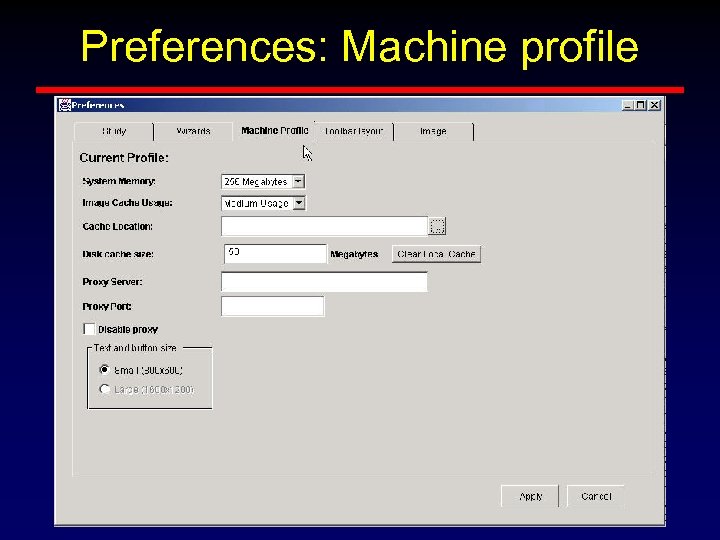This screenshot has height=540, width=720.
Task: Click the Clear Local Cache button
Action: point(436,254)
